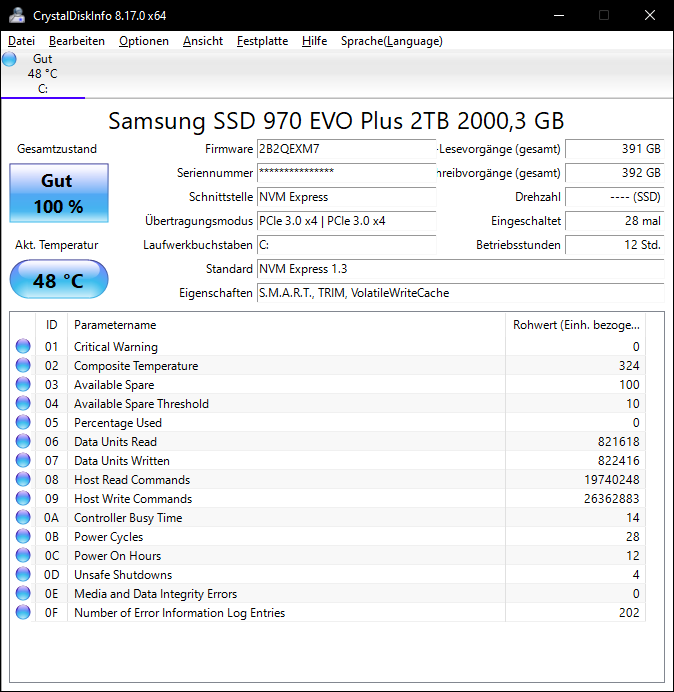
Task: Click the ID cell 0C
Action: pos(51,556)
